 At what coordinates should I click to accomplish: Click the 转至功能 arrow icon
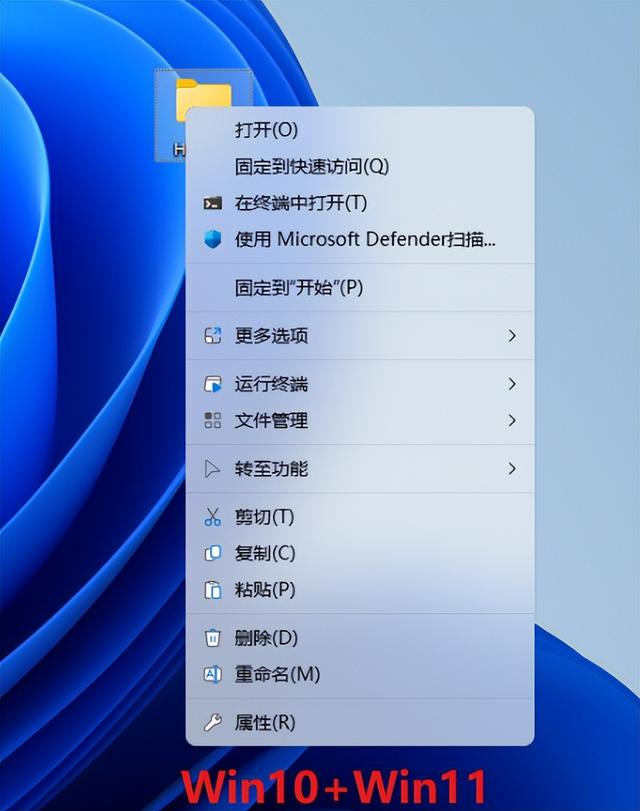point(212,469)
